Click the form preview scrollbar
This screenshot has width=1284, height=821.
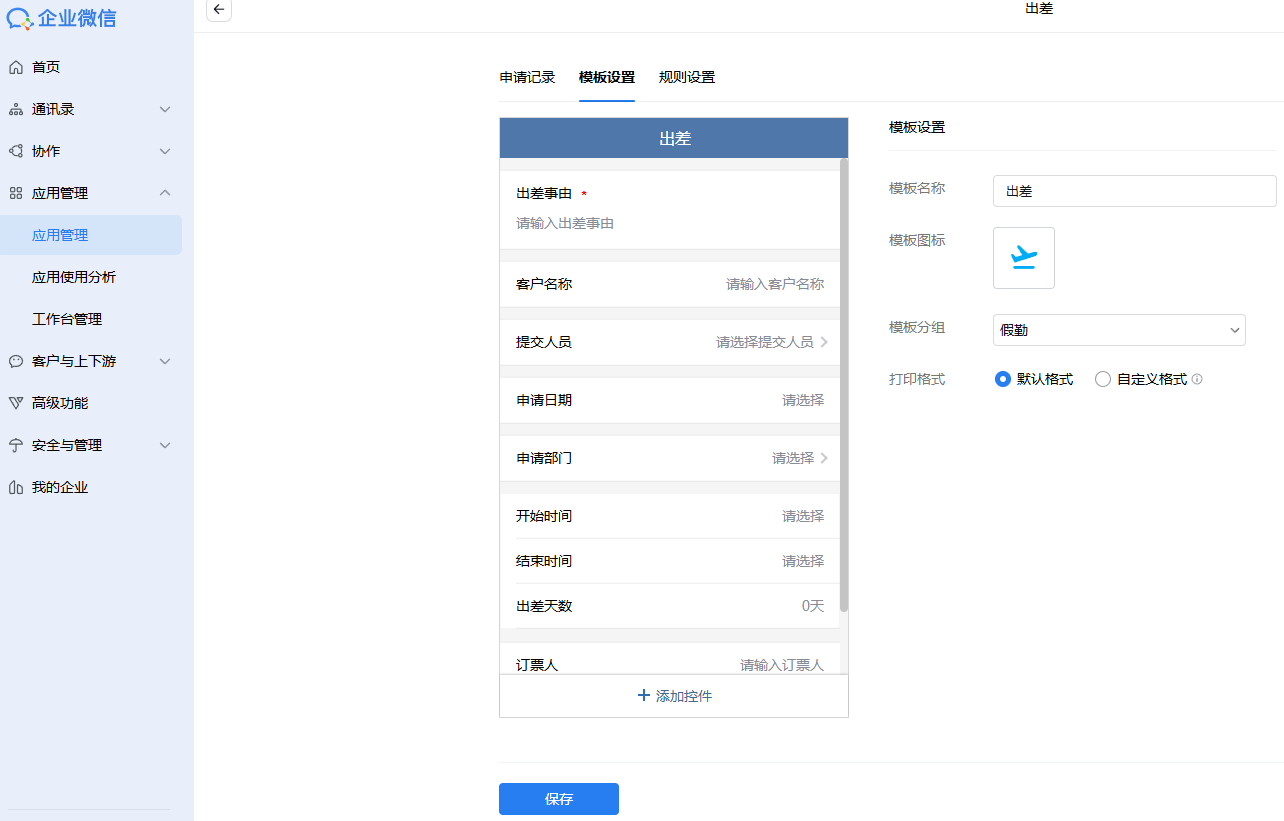[x=844, y=385]
